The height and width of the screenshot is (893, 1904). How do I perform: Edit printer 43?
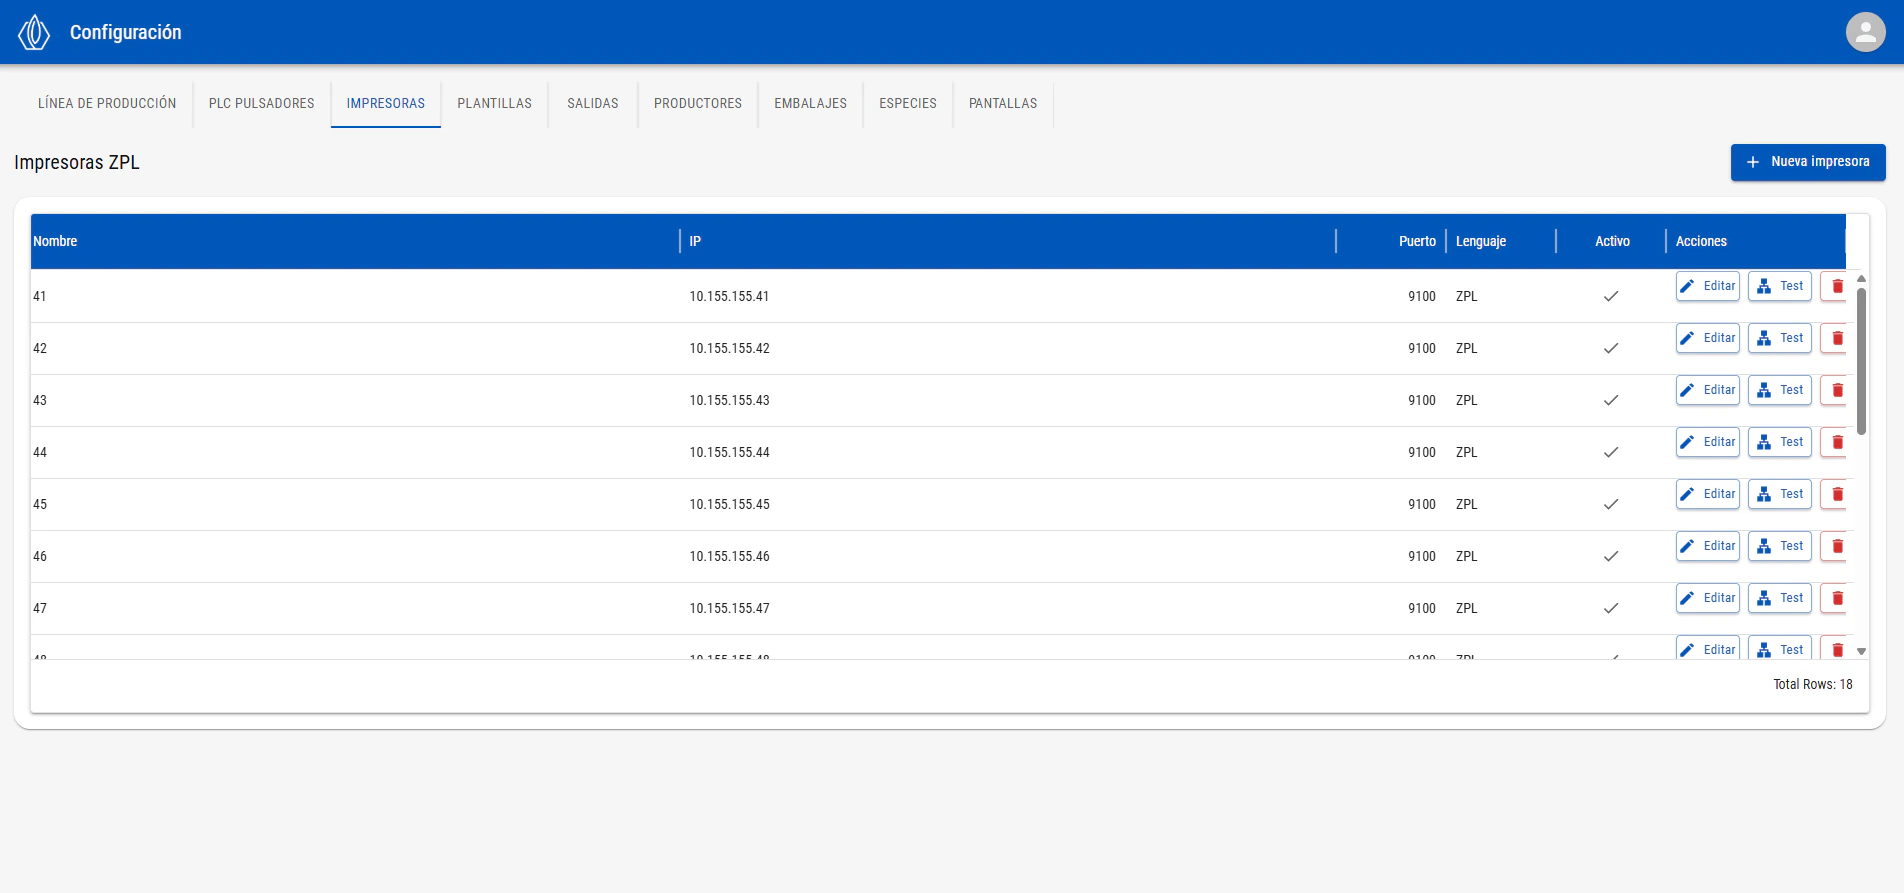click(1708, 390)
